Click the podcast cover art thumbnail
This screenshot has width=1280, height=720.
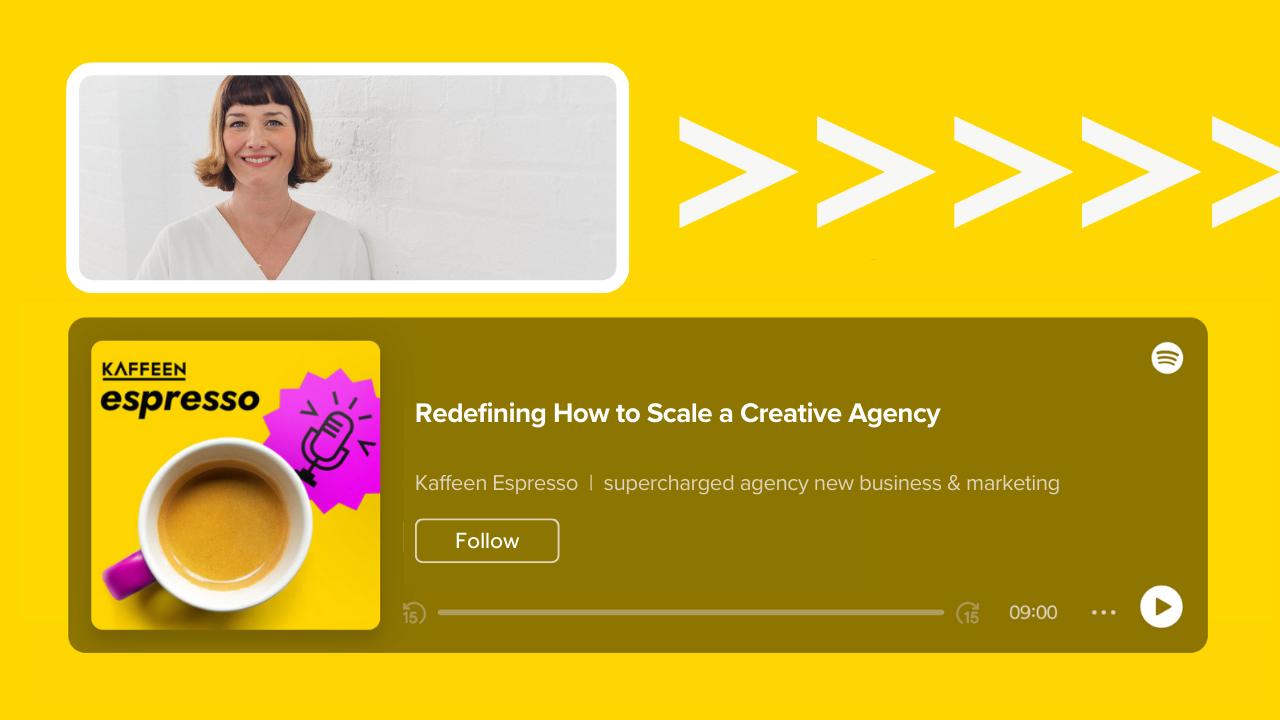[236, 485]
